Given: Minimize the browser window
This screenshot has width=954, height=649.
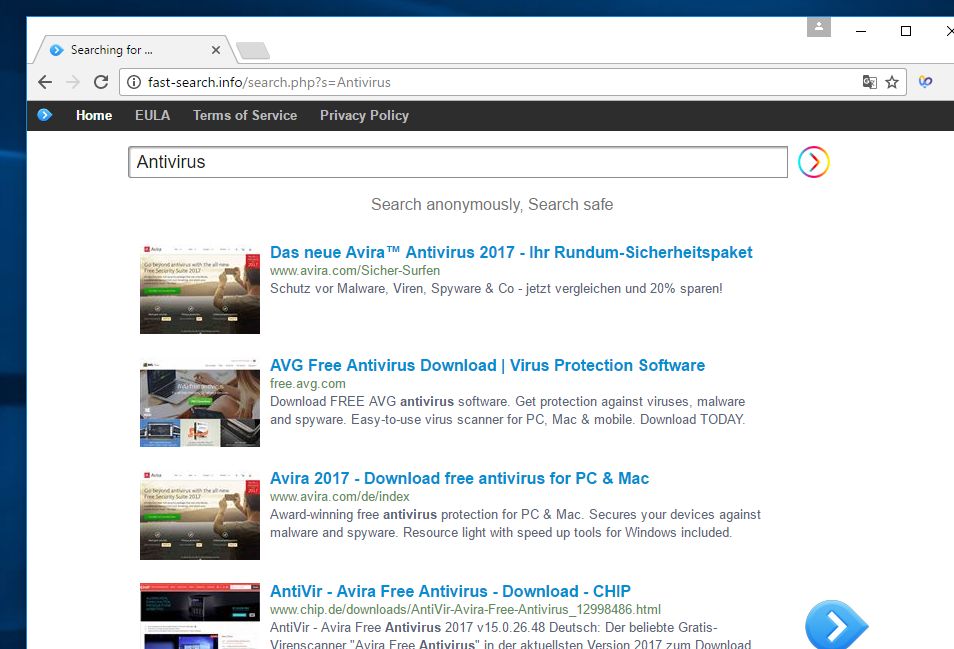Looking at the screenshot, I should (x=860, y=31).
